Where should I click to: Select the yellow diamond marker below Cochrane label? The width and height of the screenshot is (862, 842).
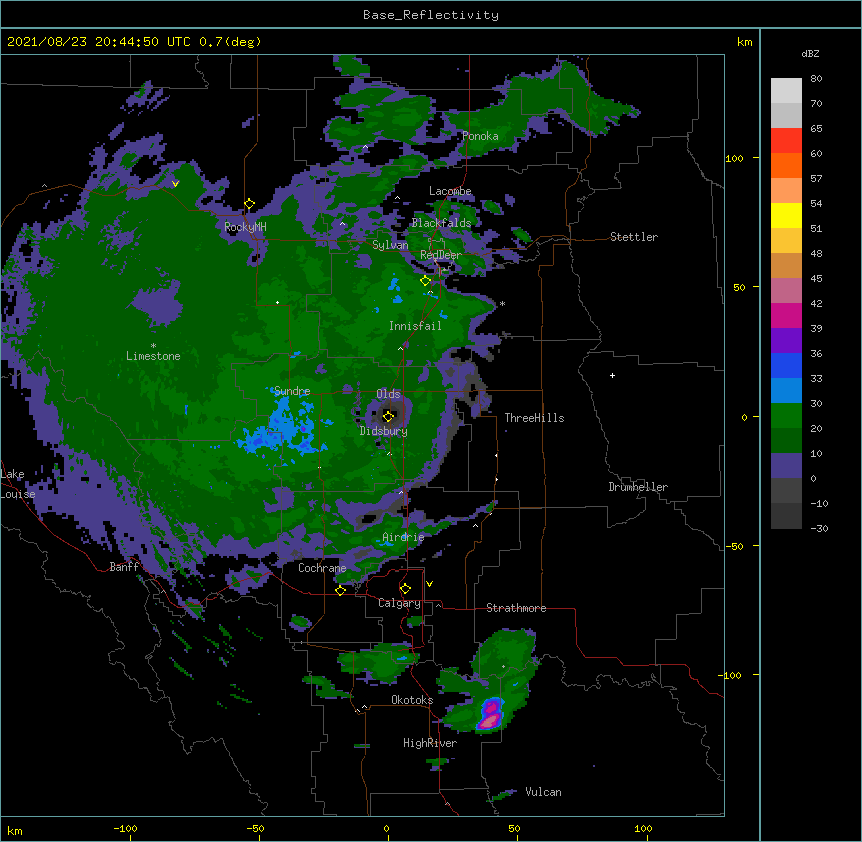click(x=340, y=590)
